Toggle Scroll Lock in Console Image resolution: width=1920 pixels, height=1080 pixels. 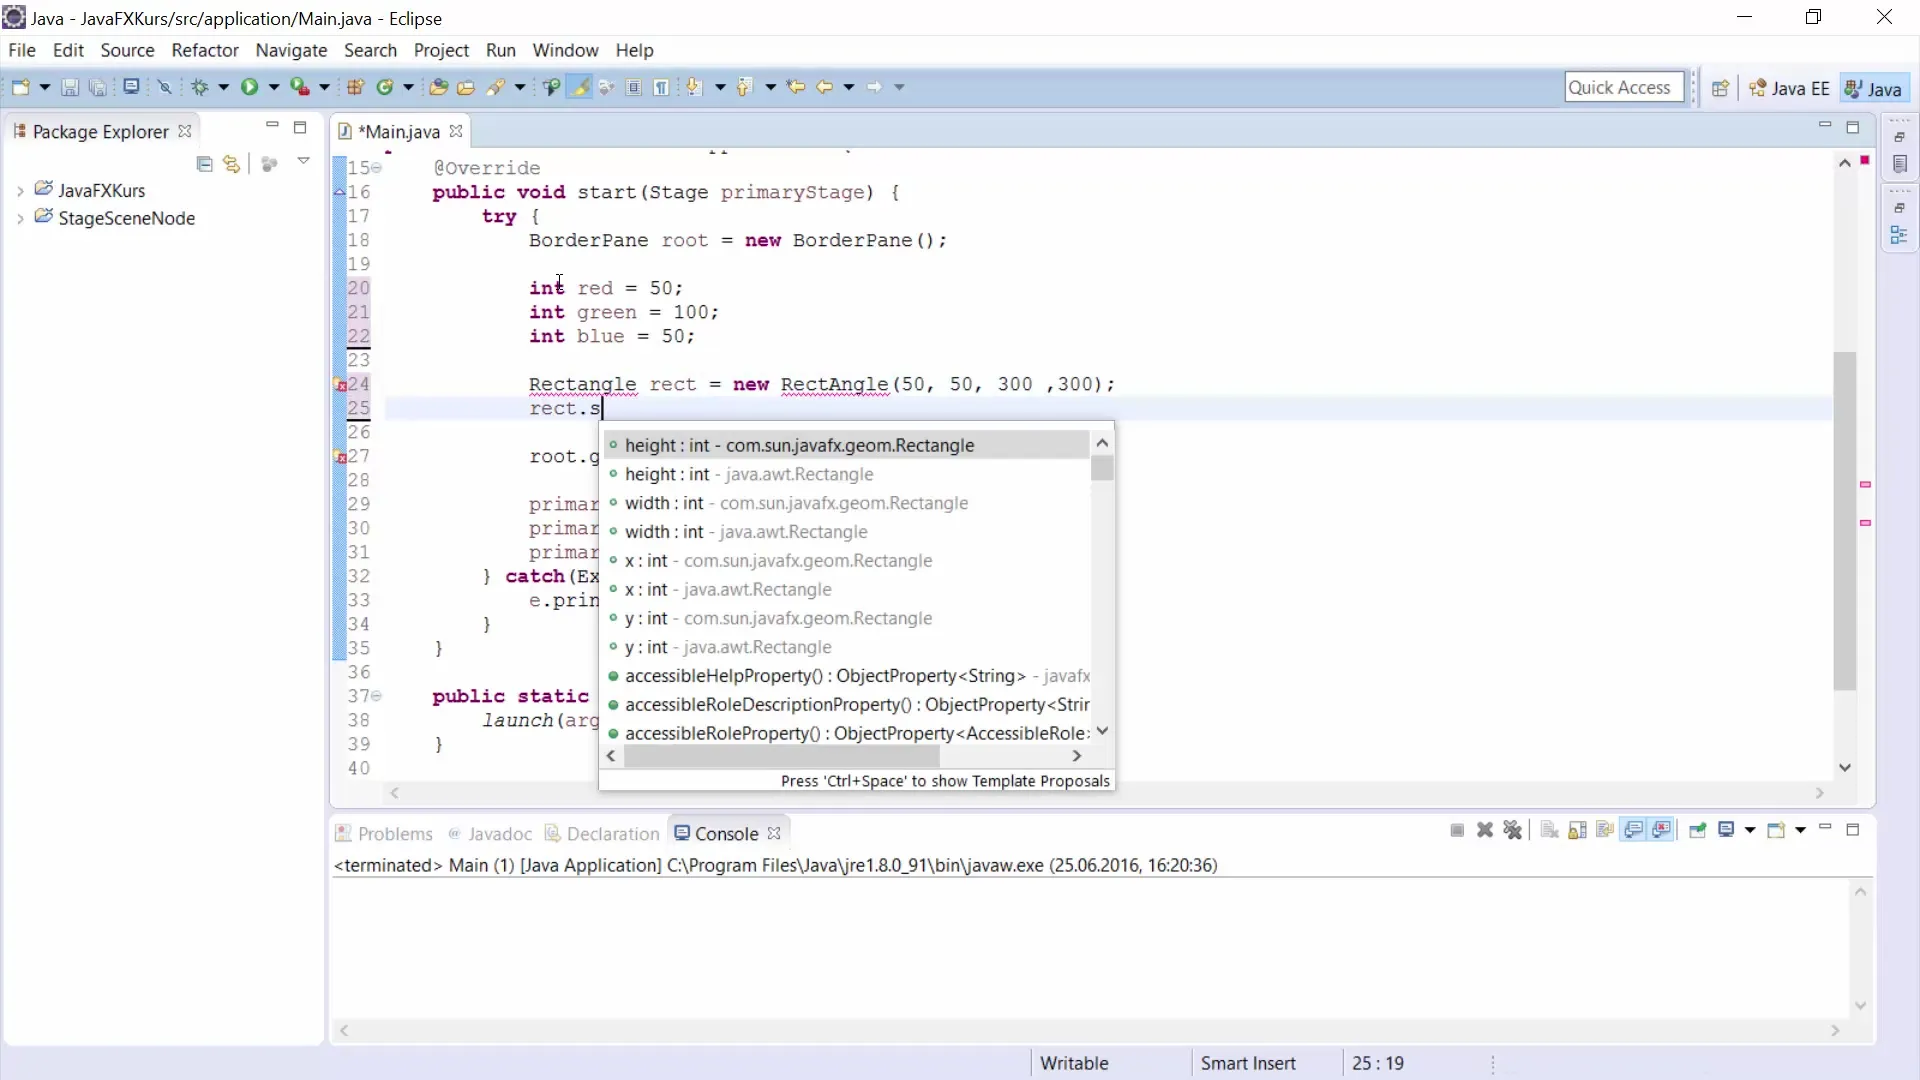tap(1578, 830)
